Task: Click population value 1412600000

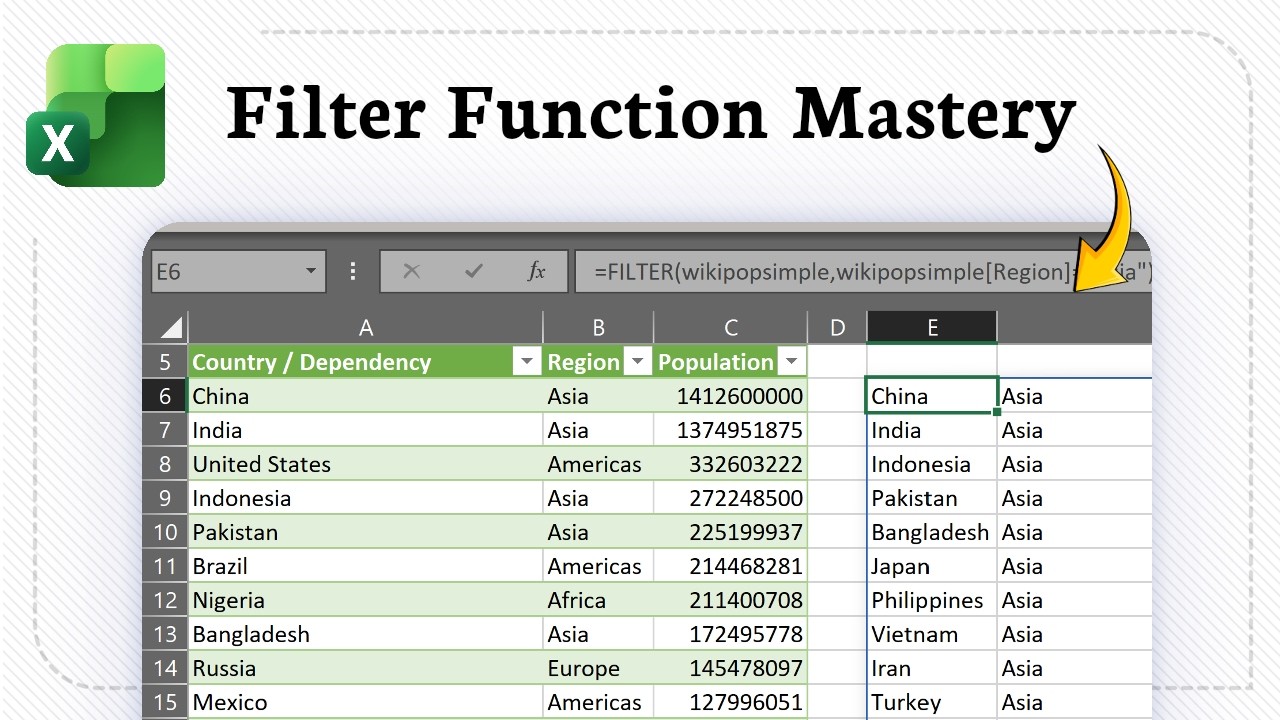Action: pyautogui.click(x=731, y=396)
